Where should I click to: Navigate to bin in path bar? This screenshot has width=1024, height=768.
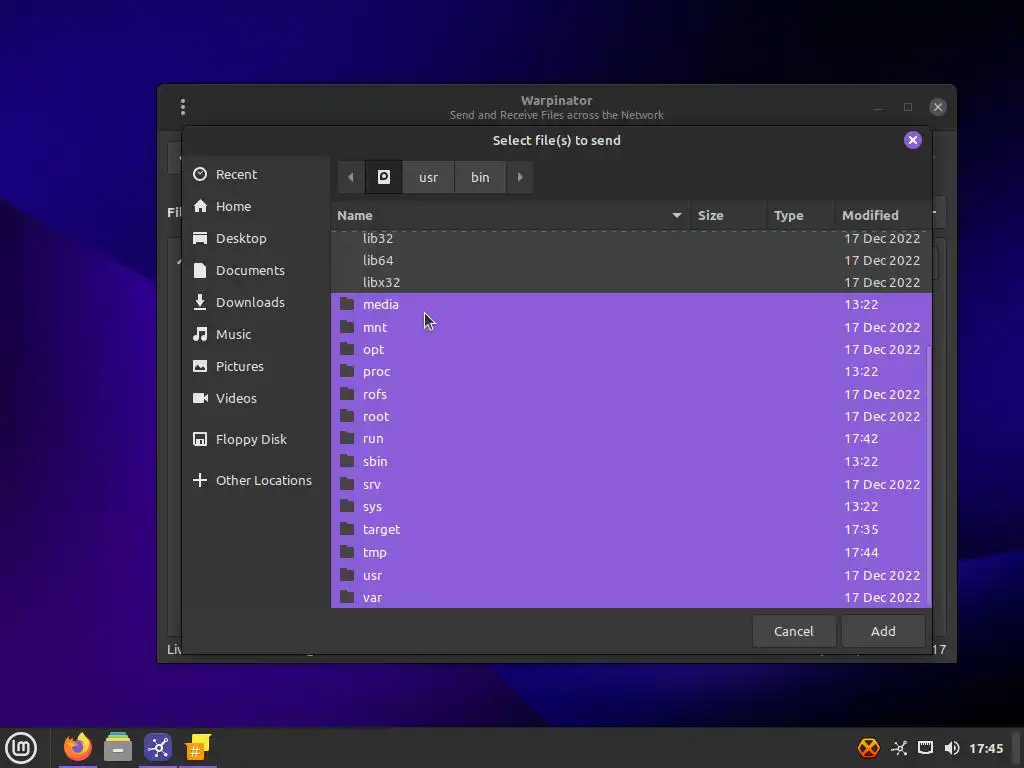[480, 177]
